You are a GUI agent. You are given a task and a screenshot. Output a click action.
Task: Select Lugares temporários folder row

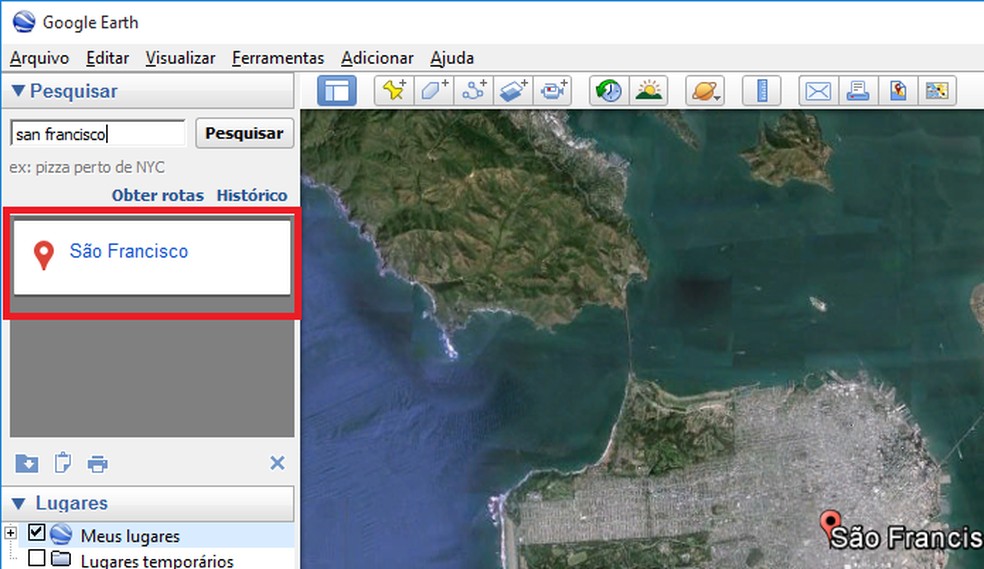(157, 560)
